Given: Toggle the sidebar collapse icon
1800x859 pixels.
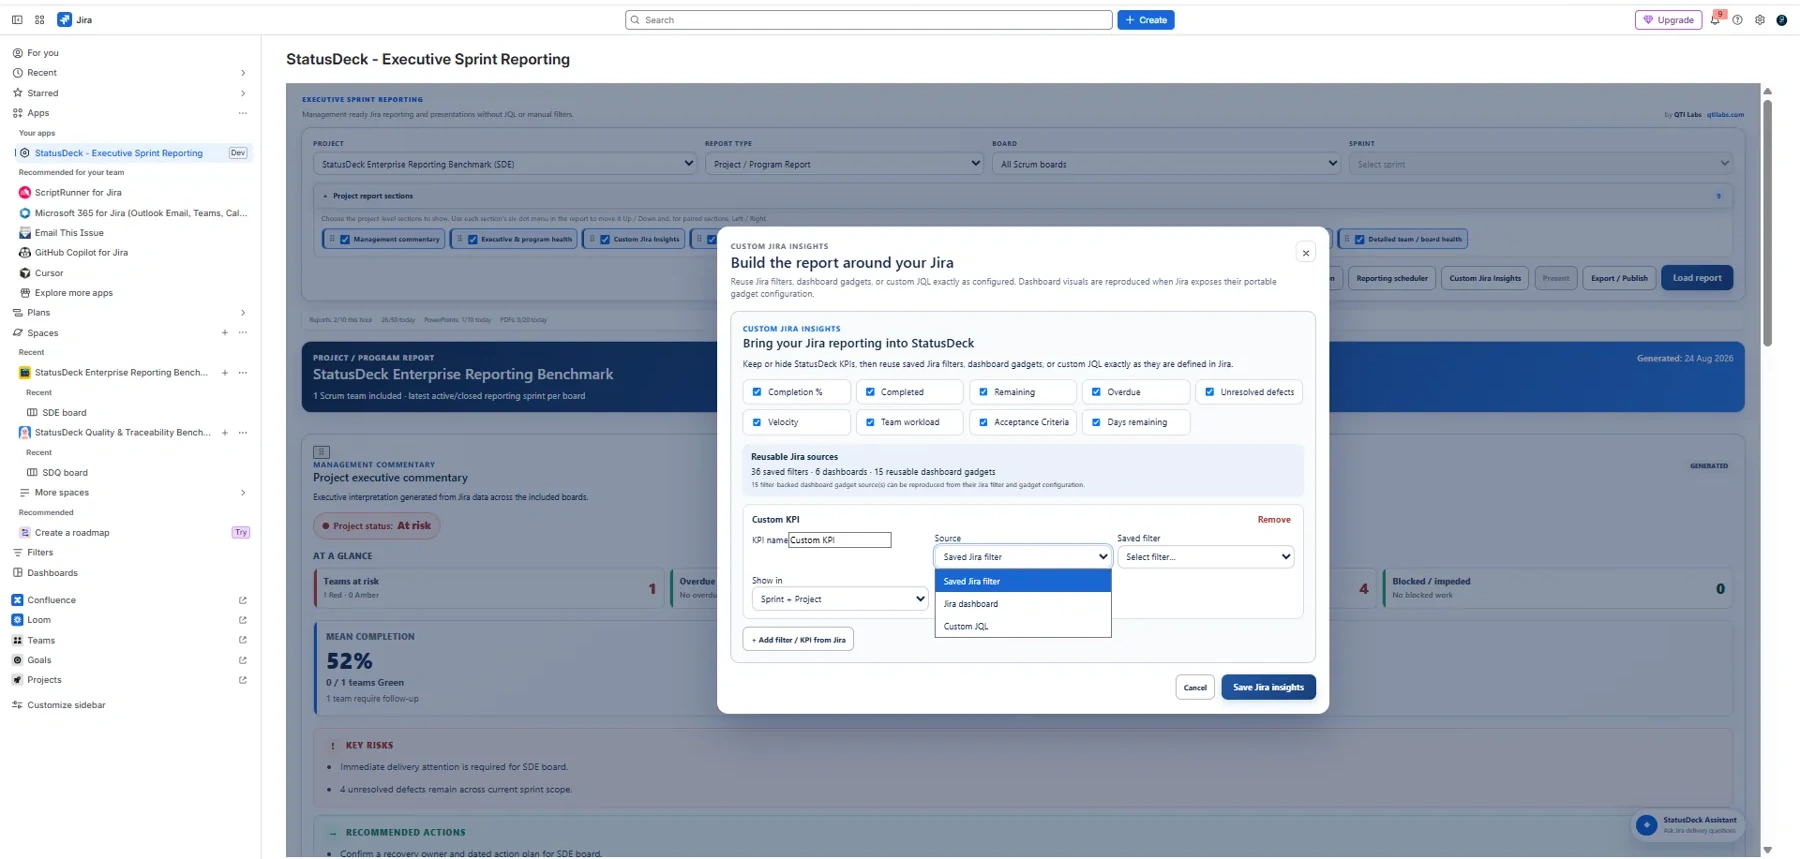Looking at the screenshot, I should [17, 20].
